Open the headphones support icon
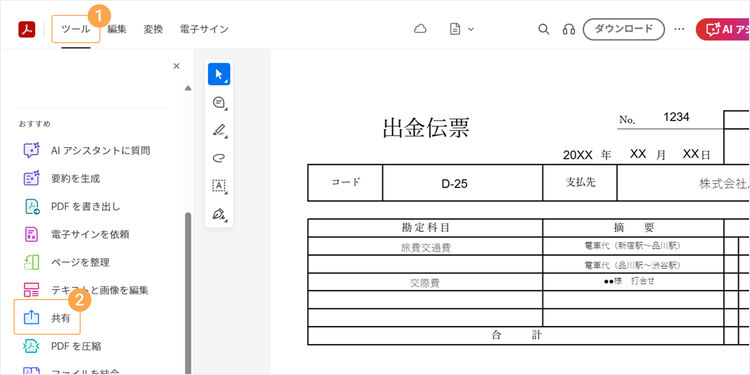Viewport: 750px width, 375px height. pos(569,29)
